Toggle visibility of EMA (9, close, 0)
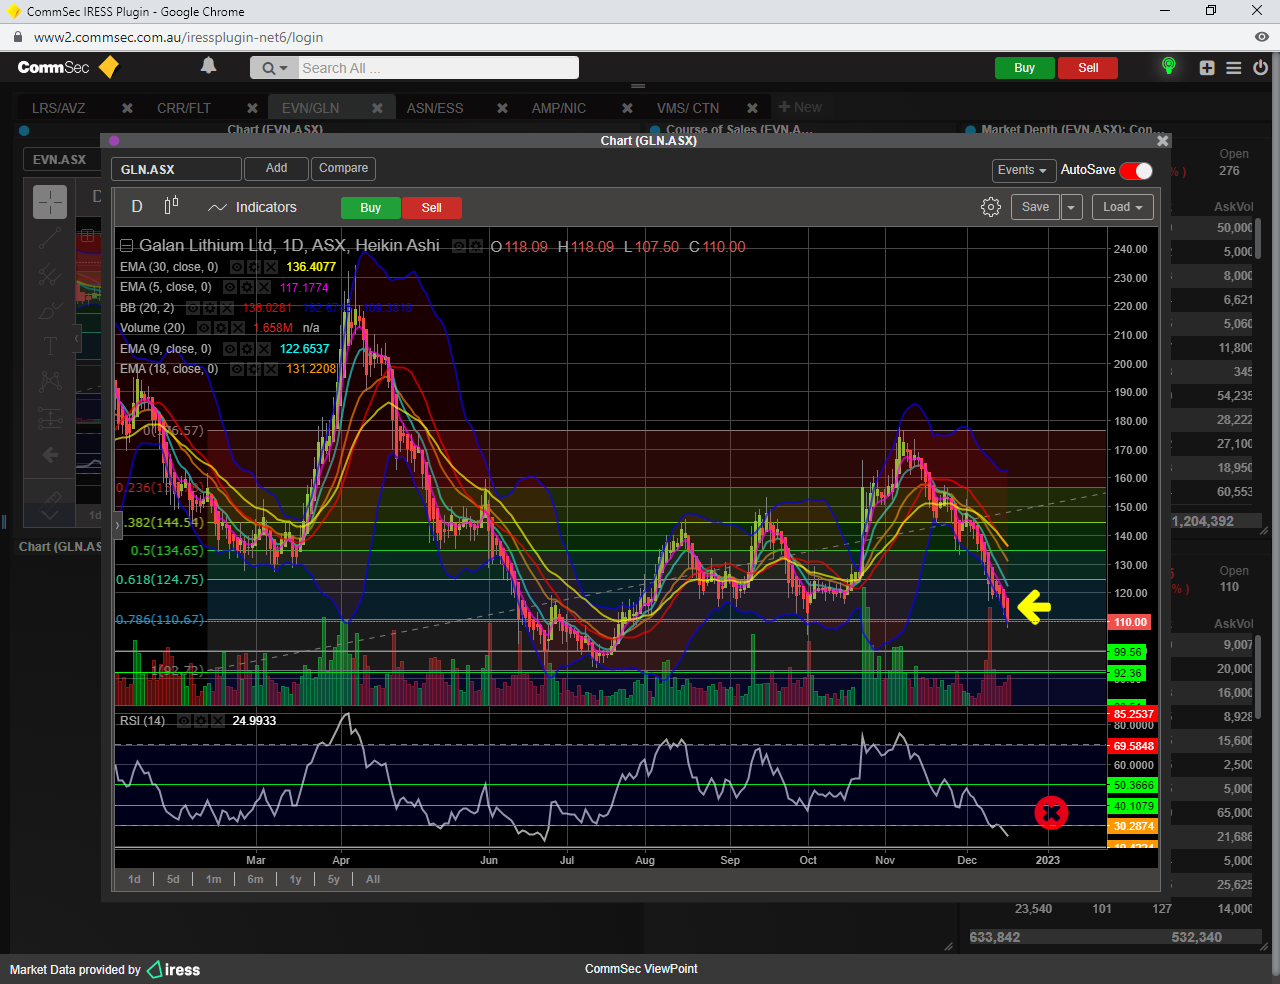Viewport: 1280px width, 984px height. pos(230,349)
